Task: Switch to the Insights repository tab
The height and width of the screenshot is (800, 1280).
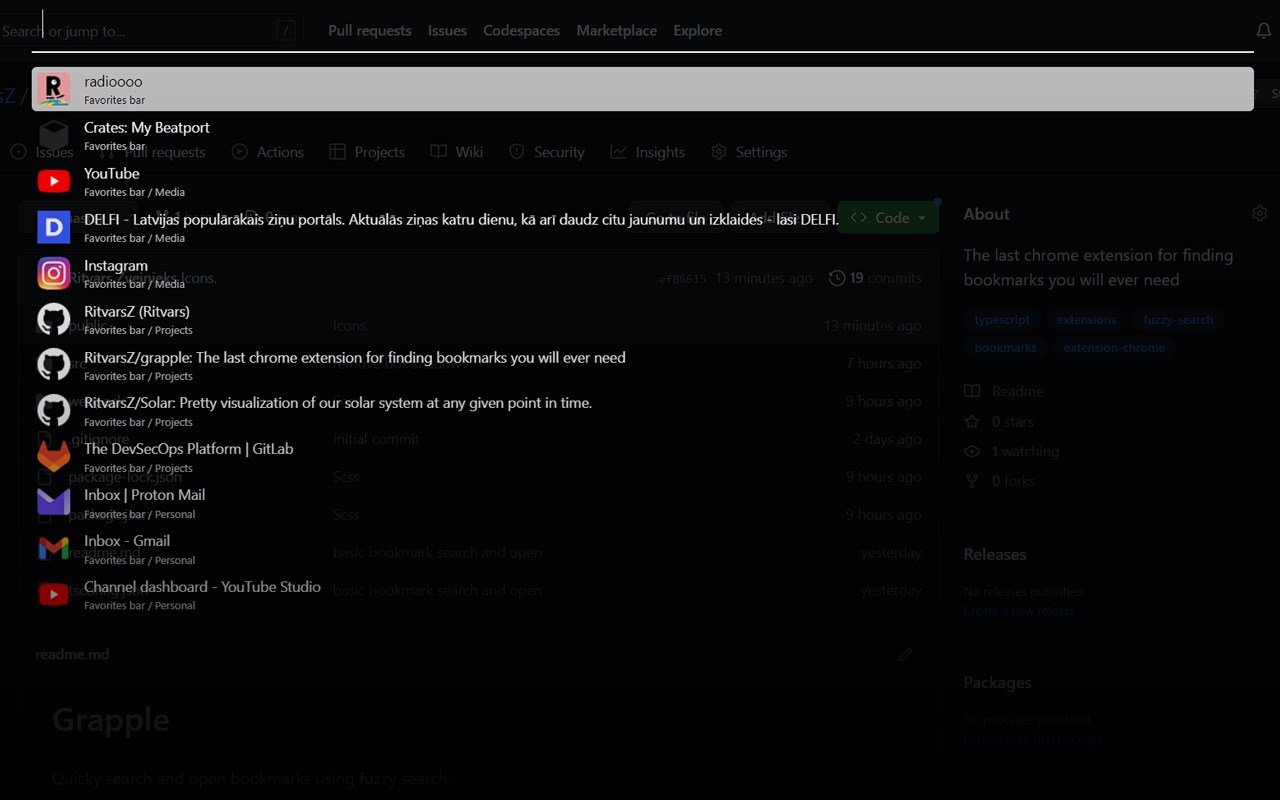Action: pyautogui.click(x=648, y=152)
